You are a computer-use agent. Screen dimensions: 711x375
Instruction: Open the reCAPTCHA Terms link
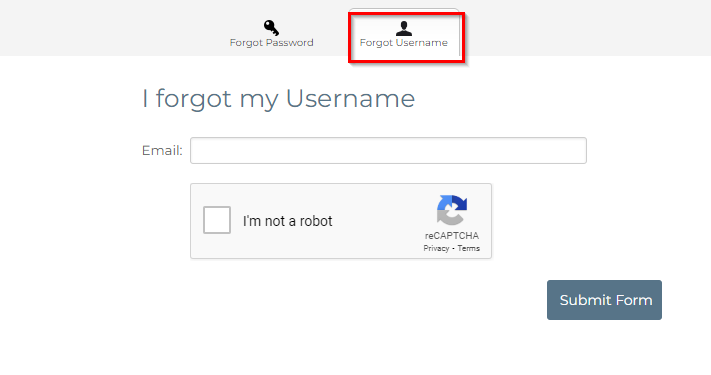coord(468,248)
